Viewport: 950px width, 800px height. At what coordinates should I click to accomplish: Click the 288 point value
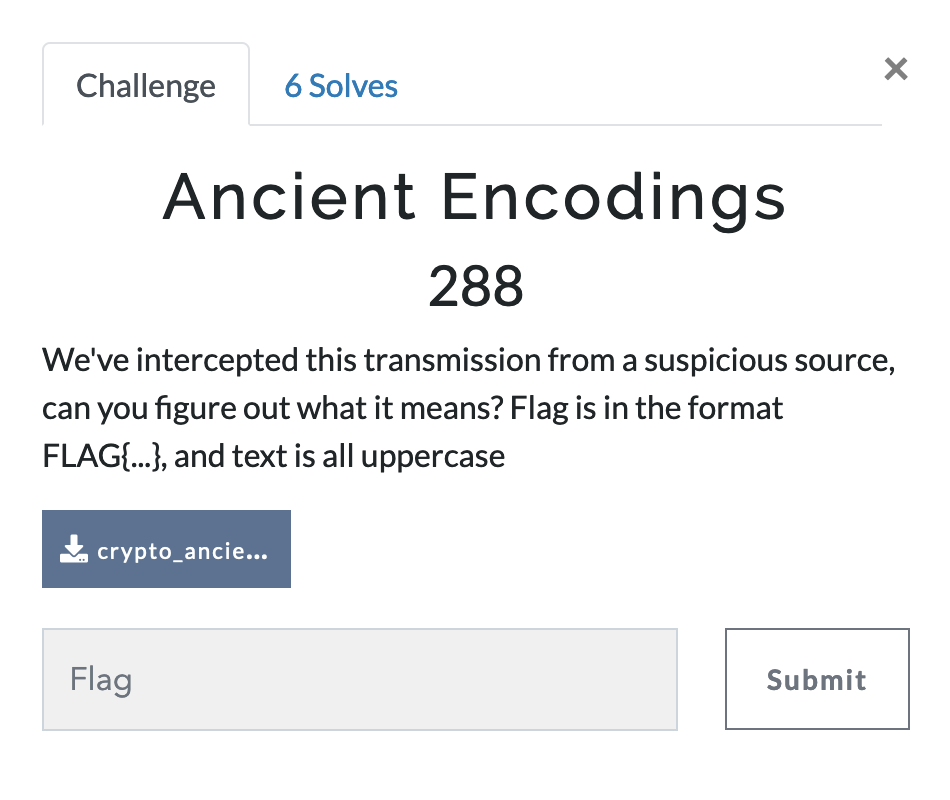[x=475, y=288]
